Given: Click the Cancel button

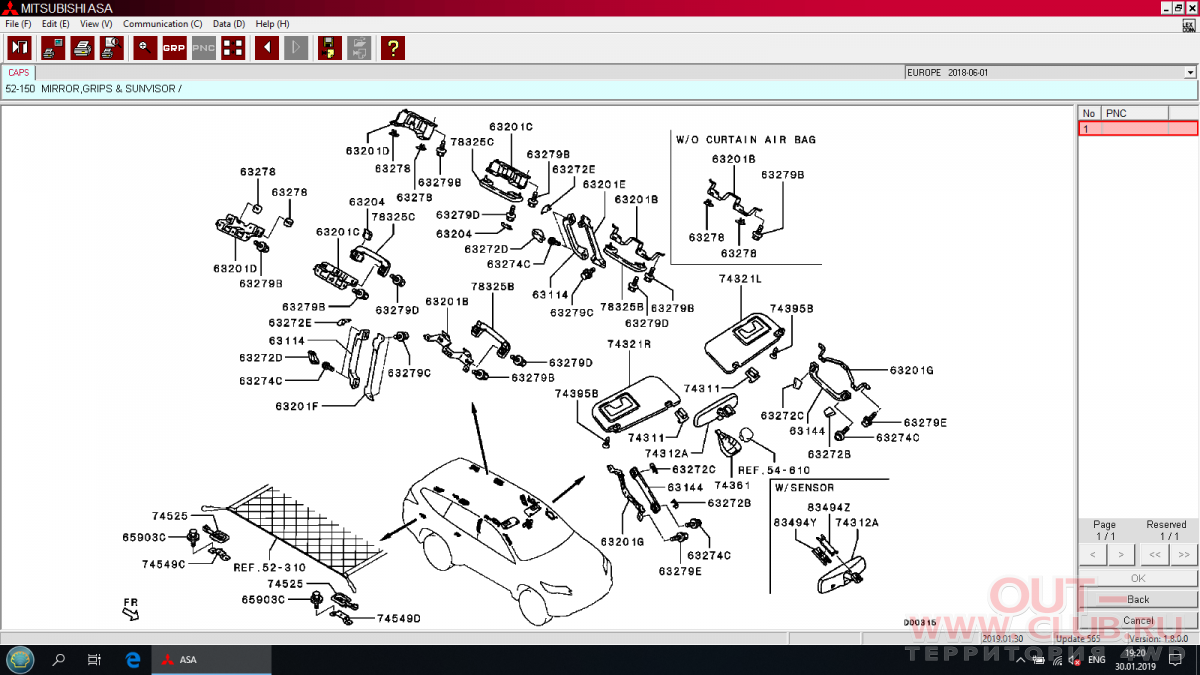Looking at the screenshot, I should (1138, 620).
